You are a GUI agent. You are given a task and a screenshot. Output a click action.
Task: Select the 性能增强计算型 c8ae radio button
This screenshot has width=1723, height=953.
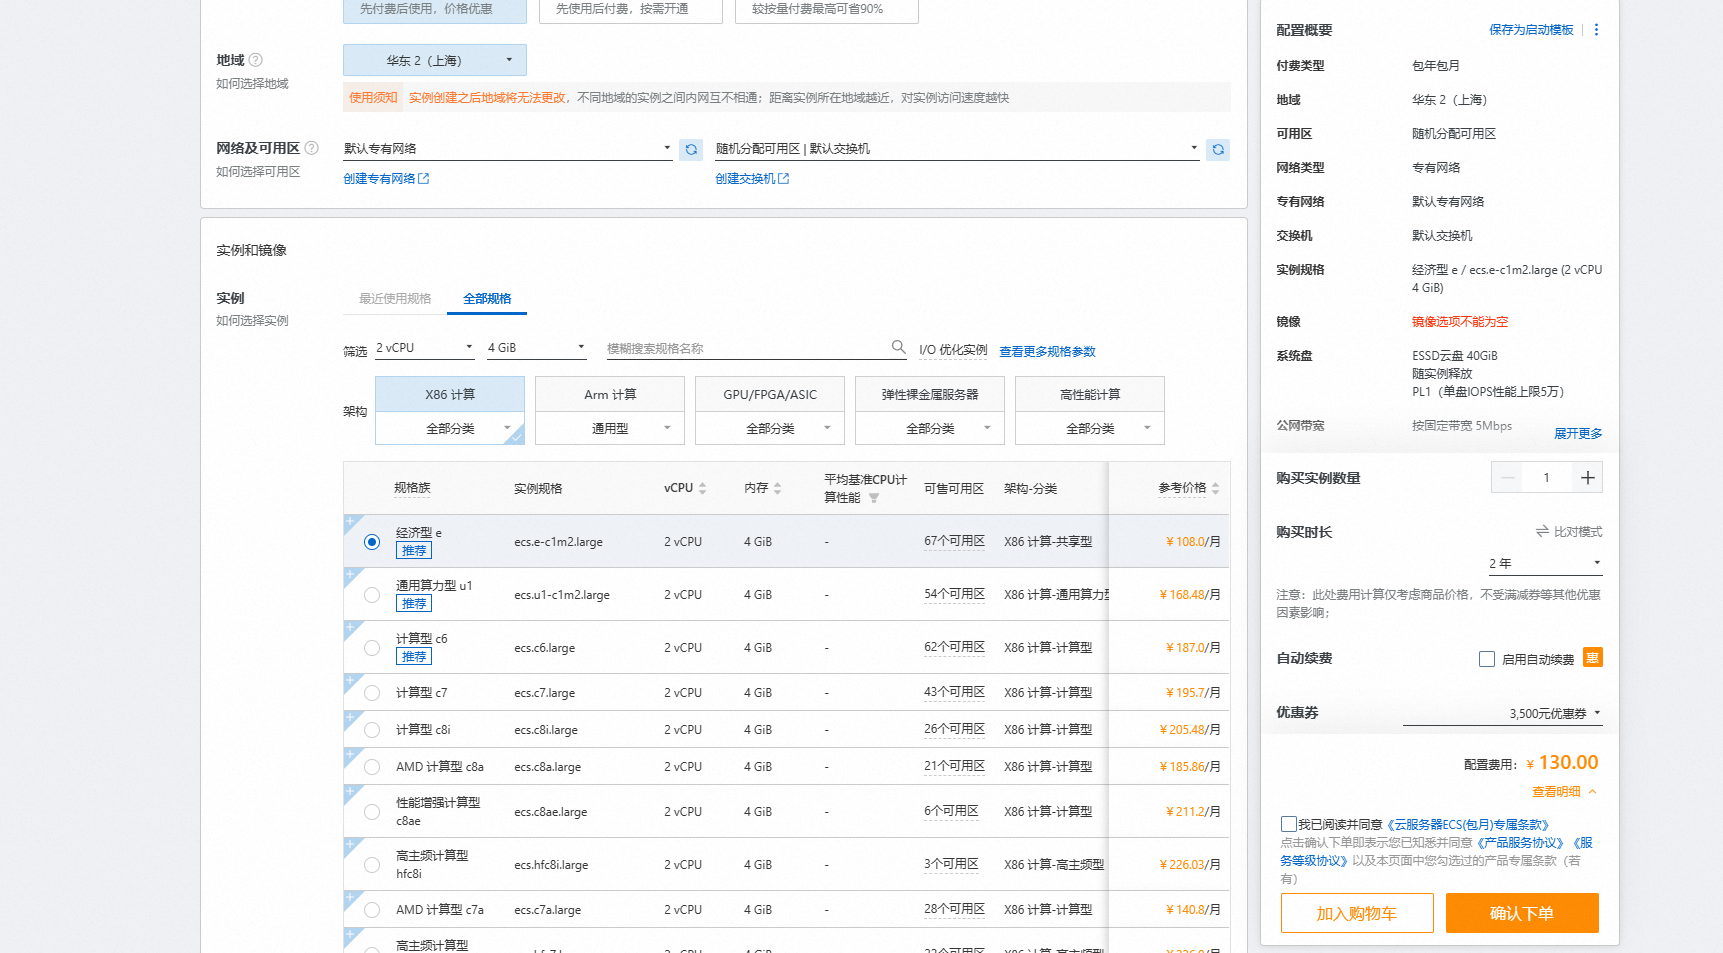(x=372, y=812)
